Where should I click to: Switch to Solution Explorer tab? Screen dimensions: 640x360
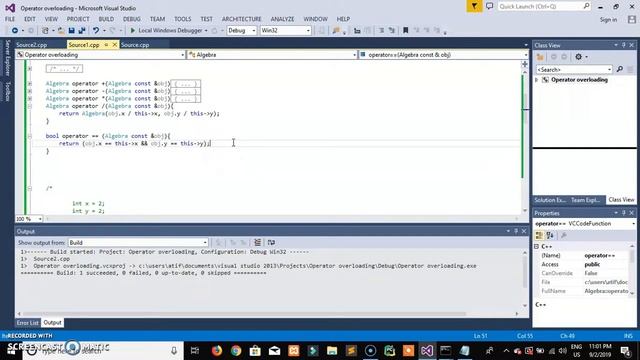click(x=550, y=200)
